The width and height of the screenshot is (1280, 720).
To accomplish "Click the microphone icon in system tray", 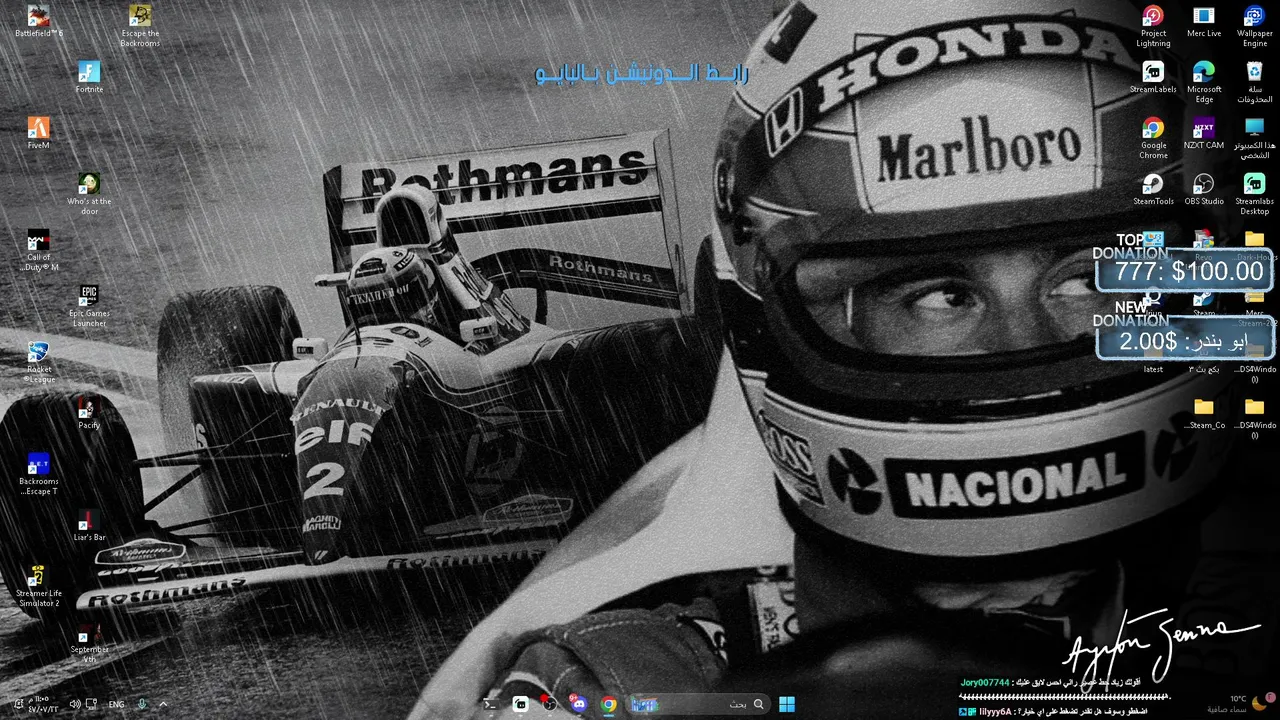I will coord(142,704).
